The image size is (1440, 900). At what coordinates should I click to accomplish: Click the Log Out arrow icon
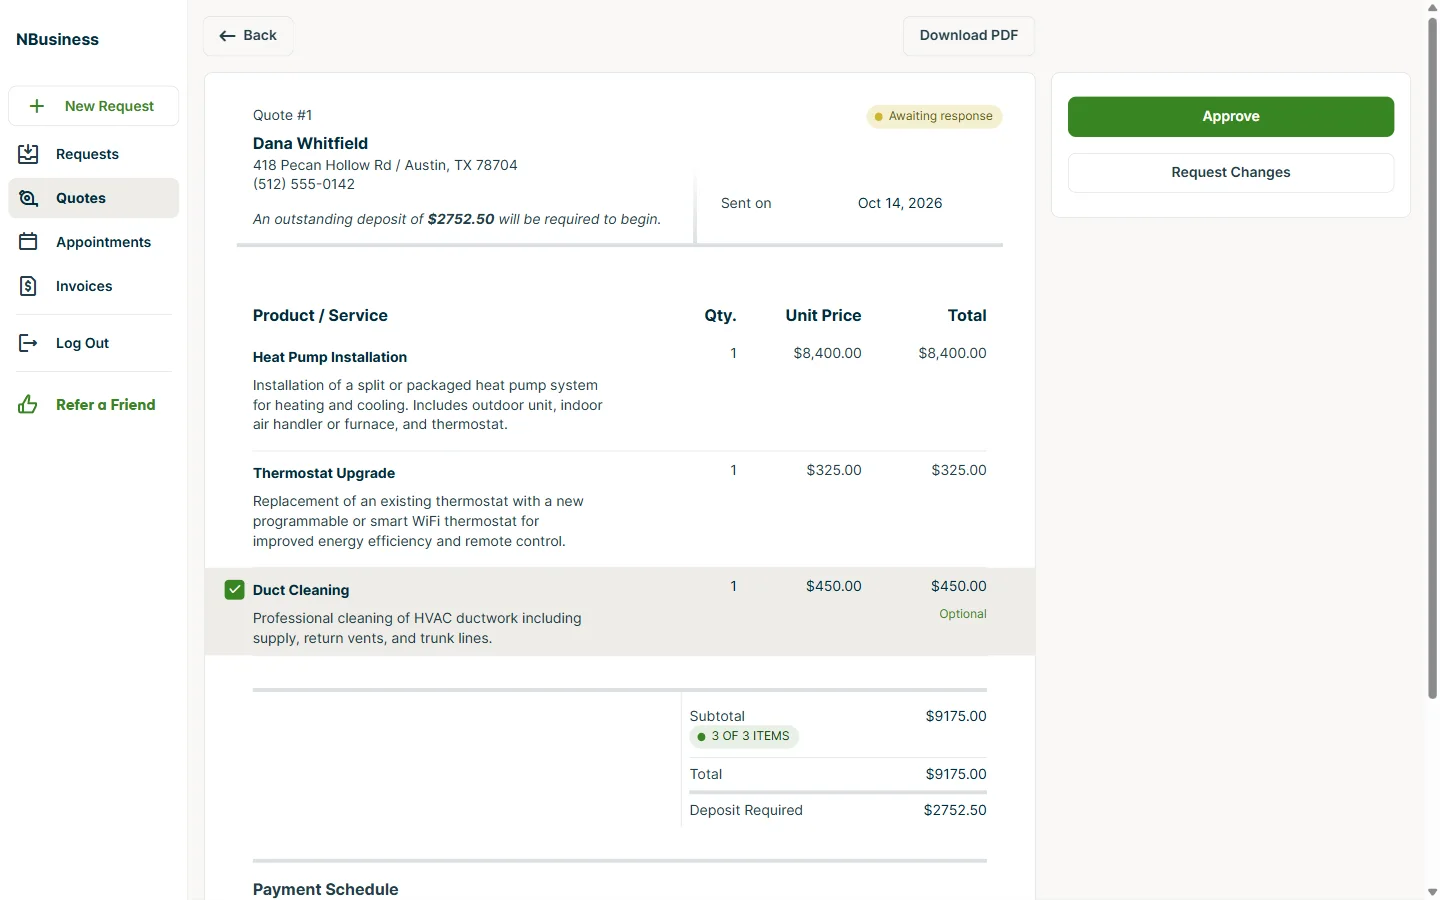coord(28,343)
